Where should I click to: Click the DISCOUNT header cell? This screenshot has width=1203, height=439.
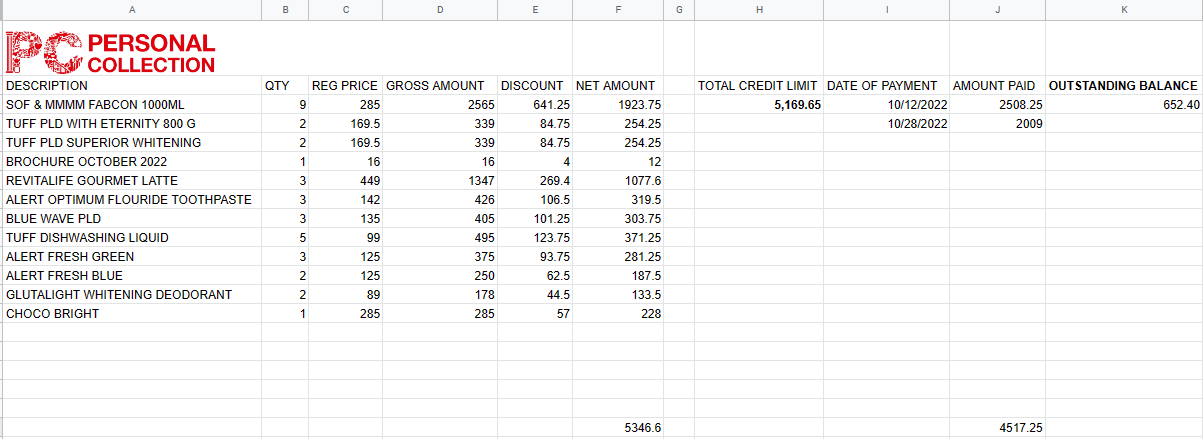pos(535,86)
